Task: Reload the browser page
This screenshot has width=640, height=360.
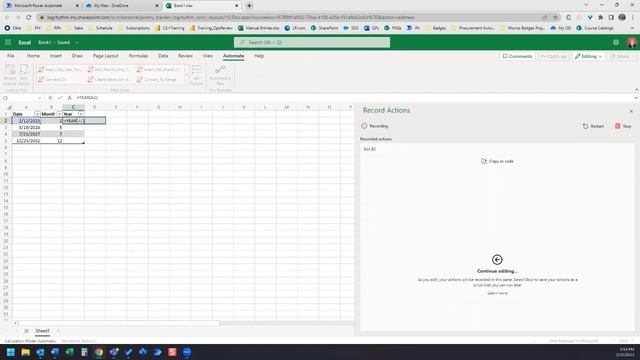Action: (x=29, y=18)
